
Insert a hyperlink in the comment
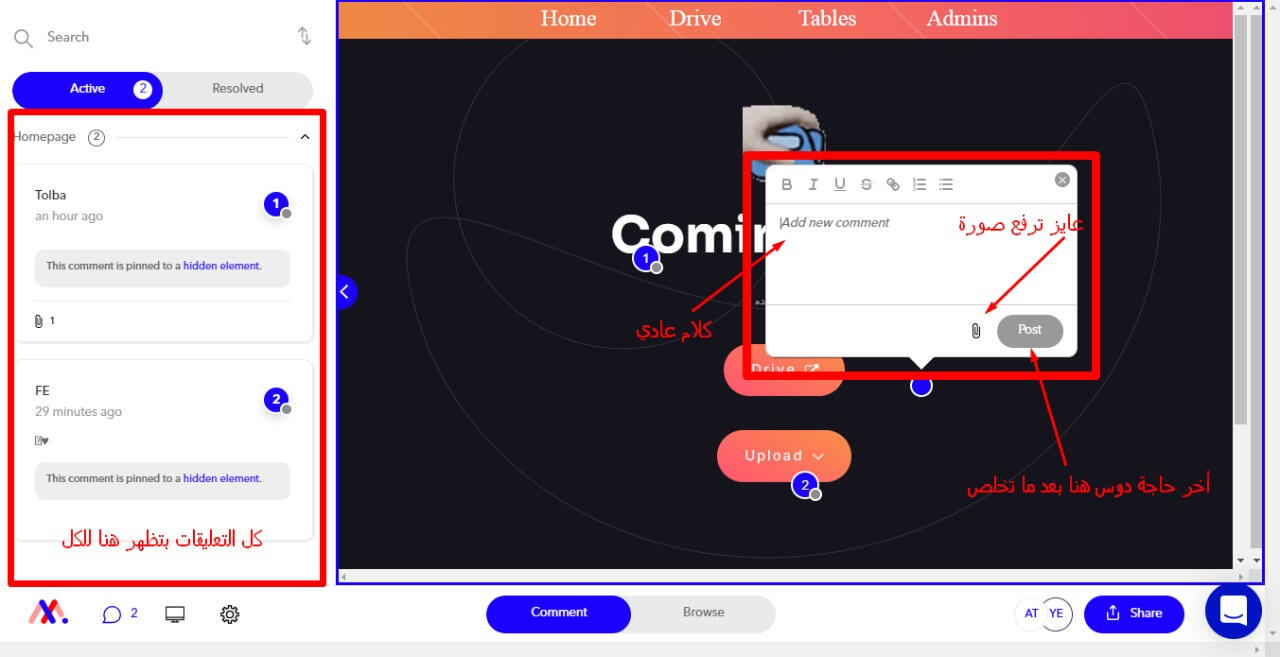tap(893, 184)
